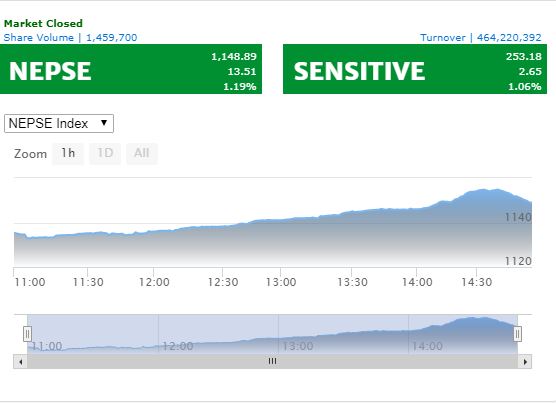The image size is (556, 403).
Task: Click the 14:30 chart axis label
Action: click(477, 282)
